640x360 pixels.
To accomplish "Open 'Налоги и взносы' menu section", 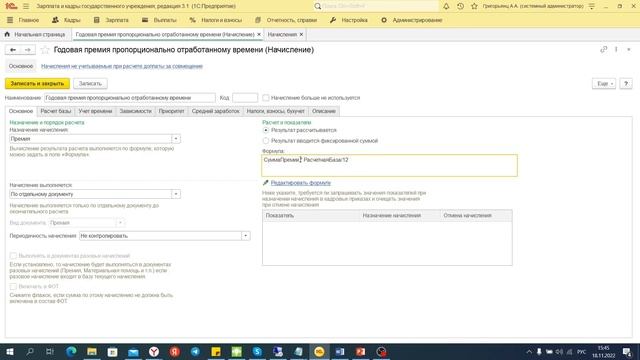I will pyautogui.click(x=216, y=20).
